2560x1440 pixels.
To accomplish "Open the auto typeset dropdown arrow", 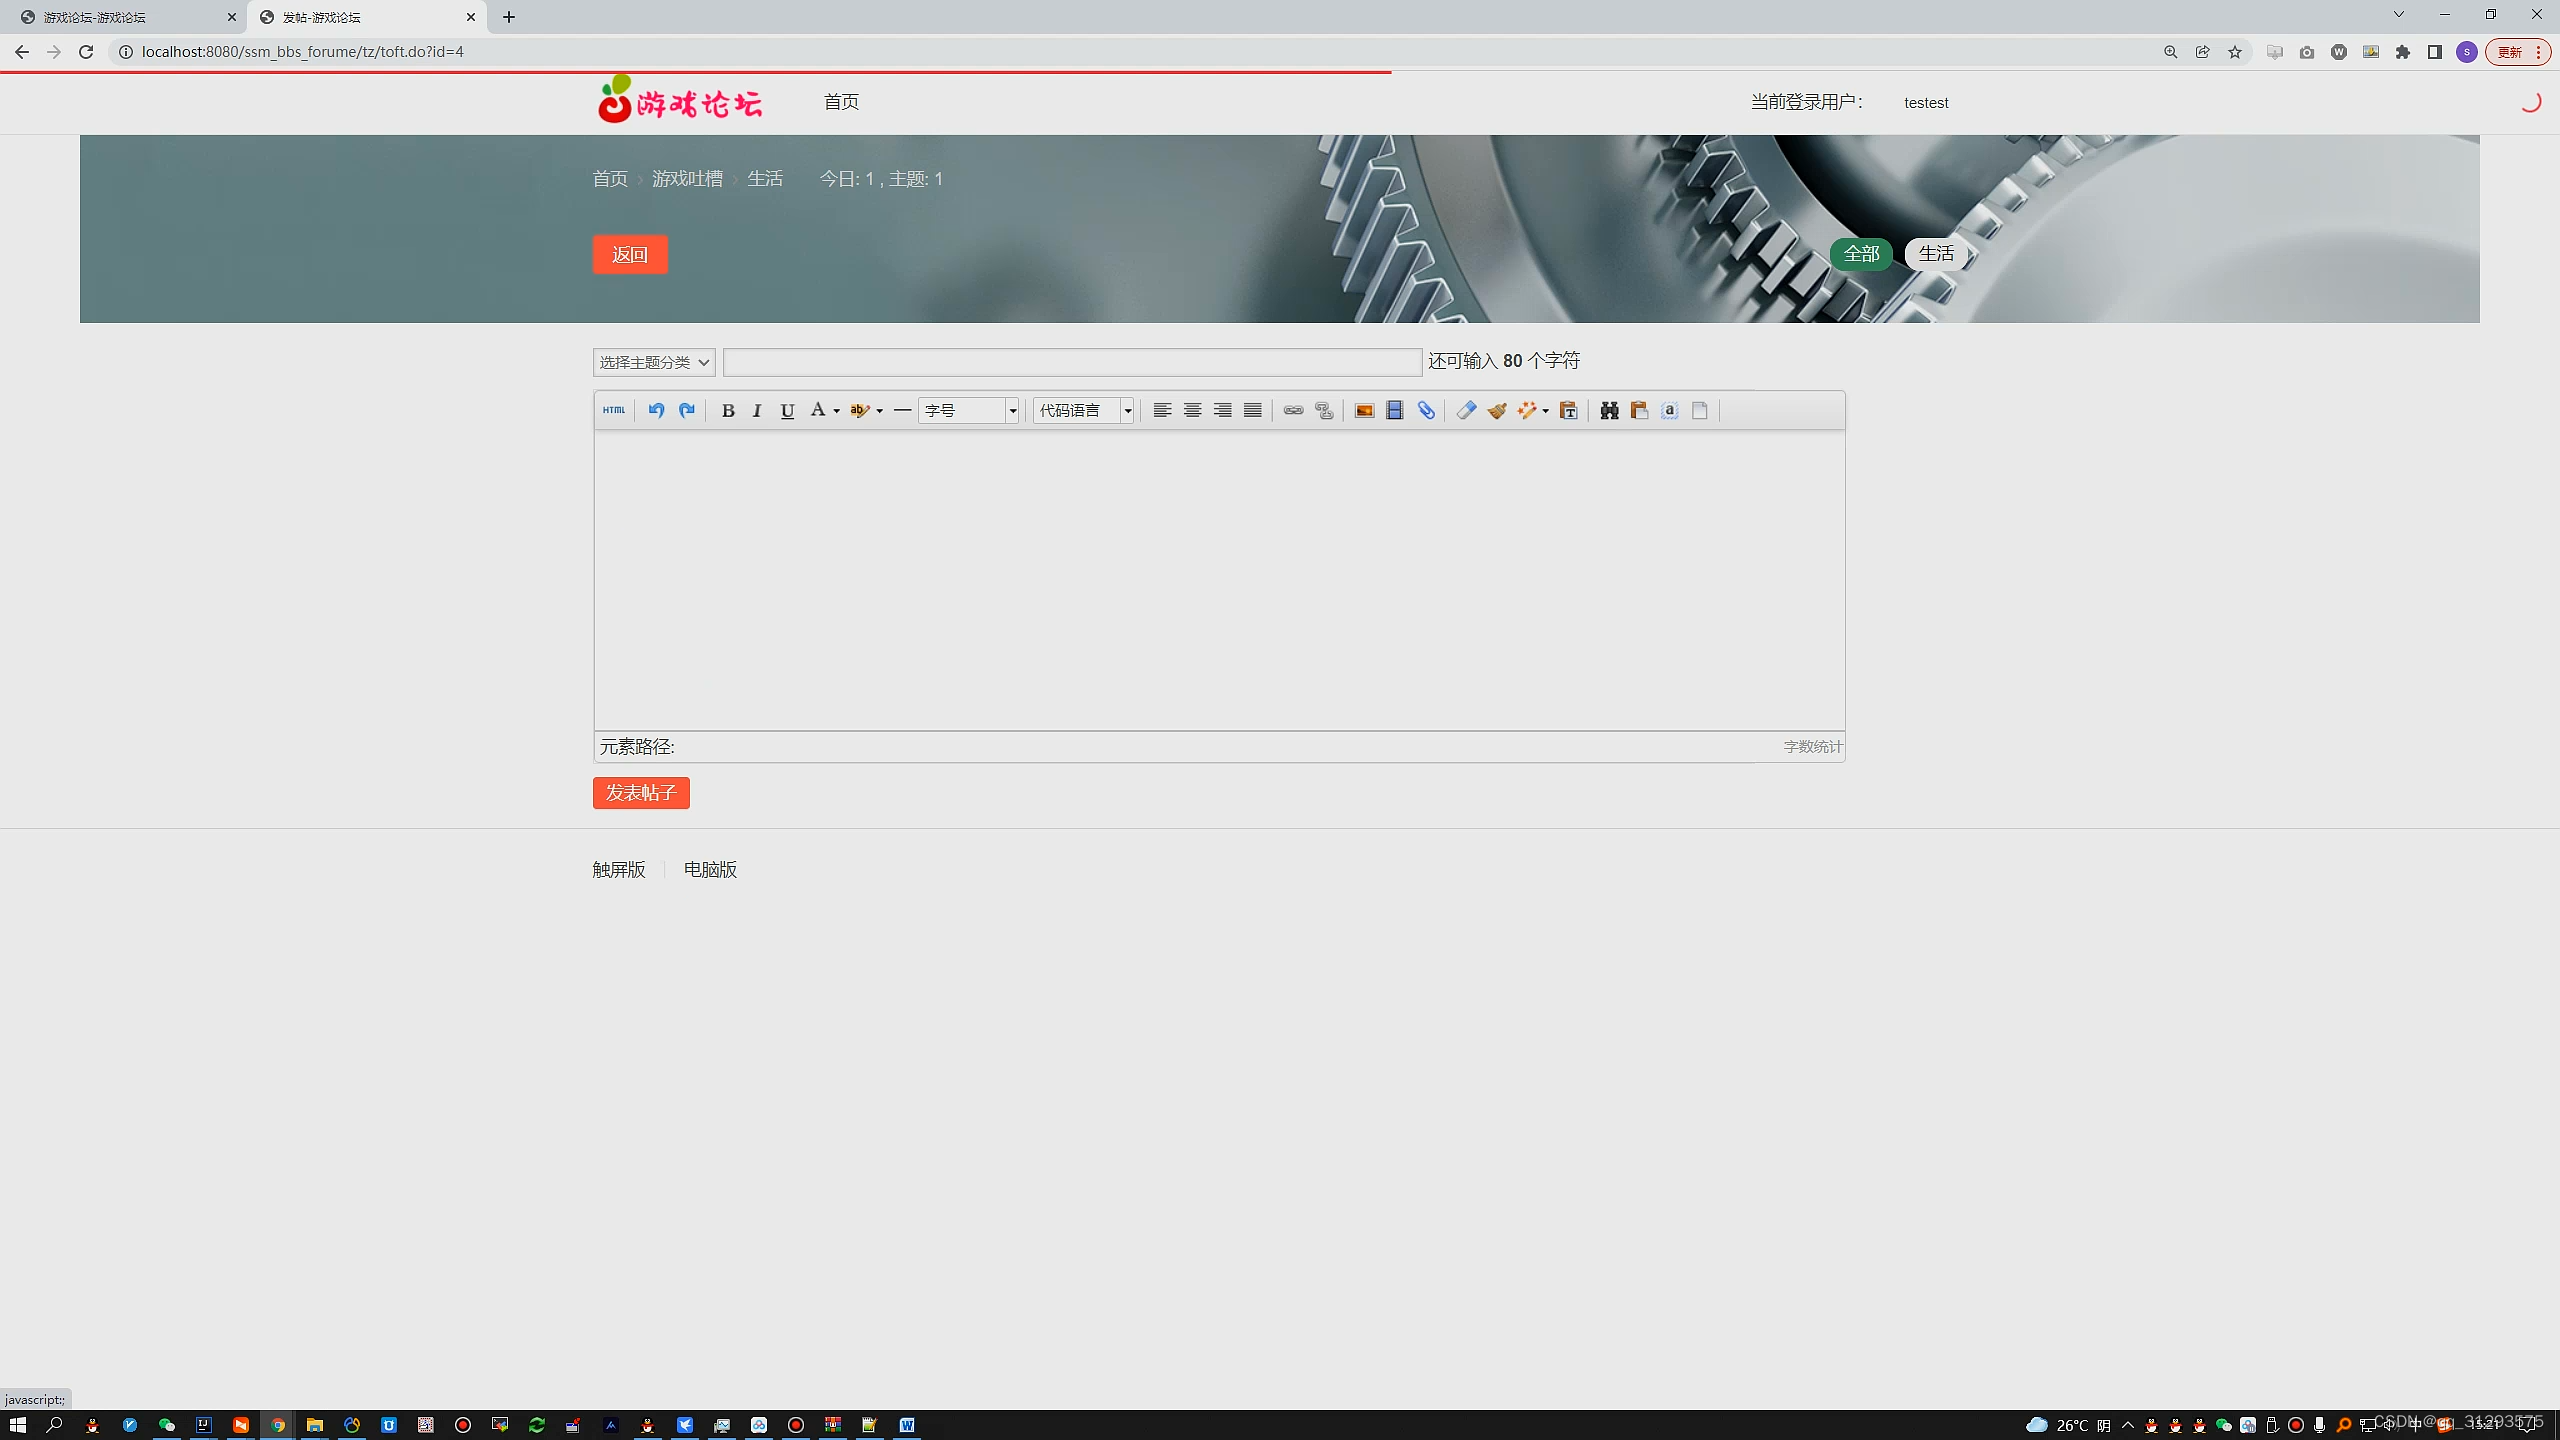I will tap(1546, 411).
